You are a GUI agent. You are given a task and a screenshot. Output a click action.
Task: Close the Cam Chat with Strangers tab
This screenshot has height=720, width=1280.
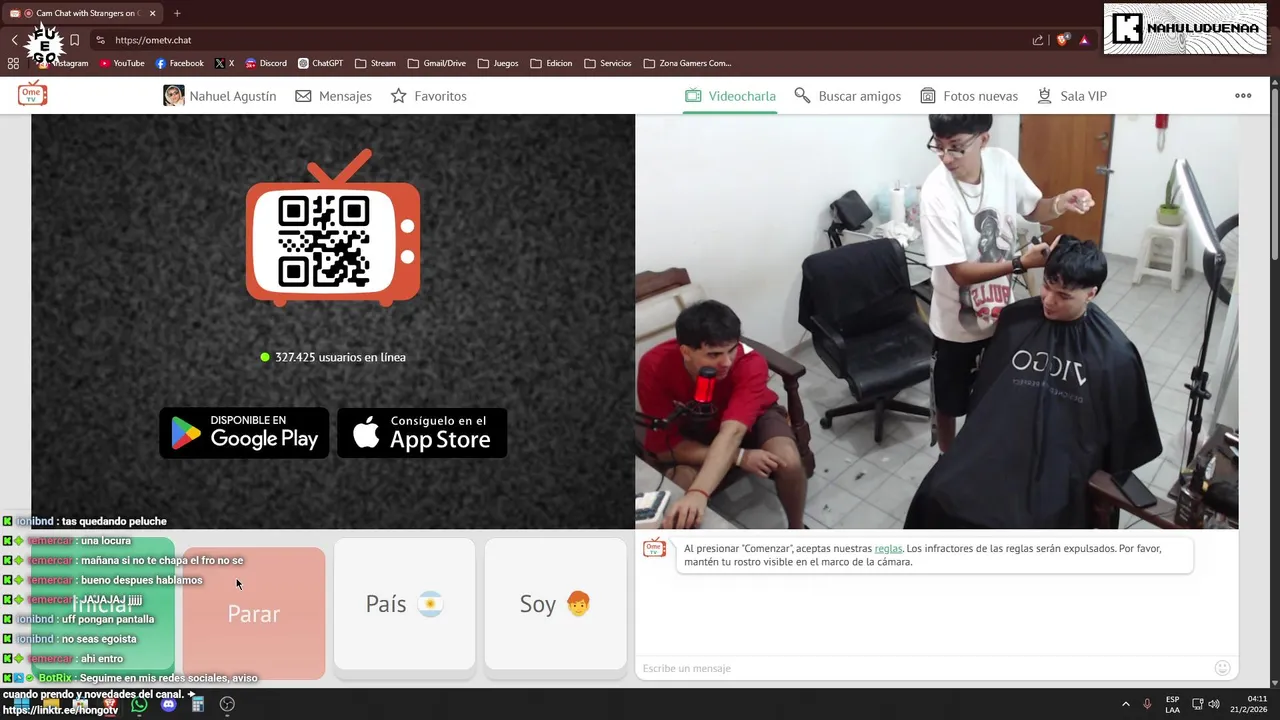coord(153,13)
